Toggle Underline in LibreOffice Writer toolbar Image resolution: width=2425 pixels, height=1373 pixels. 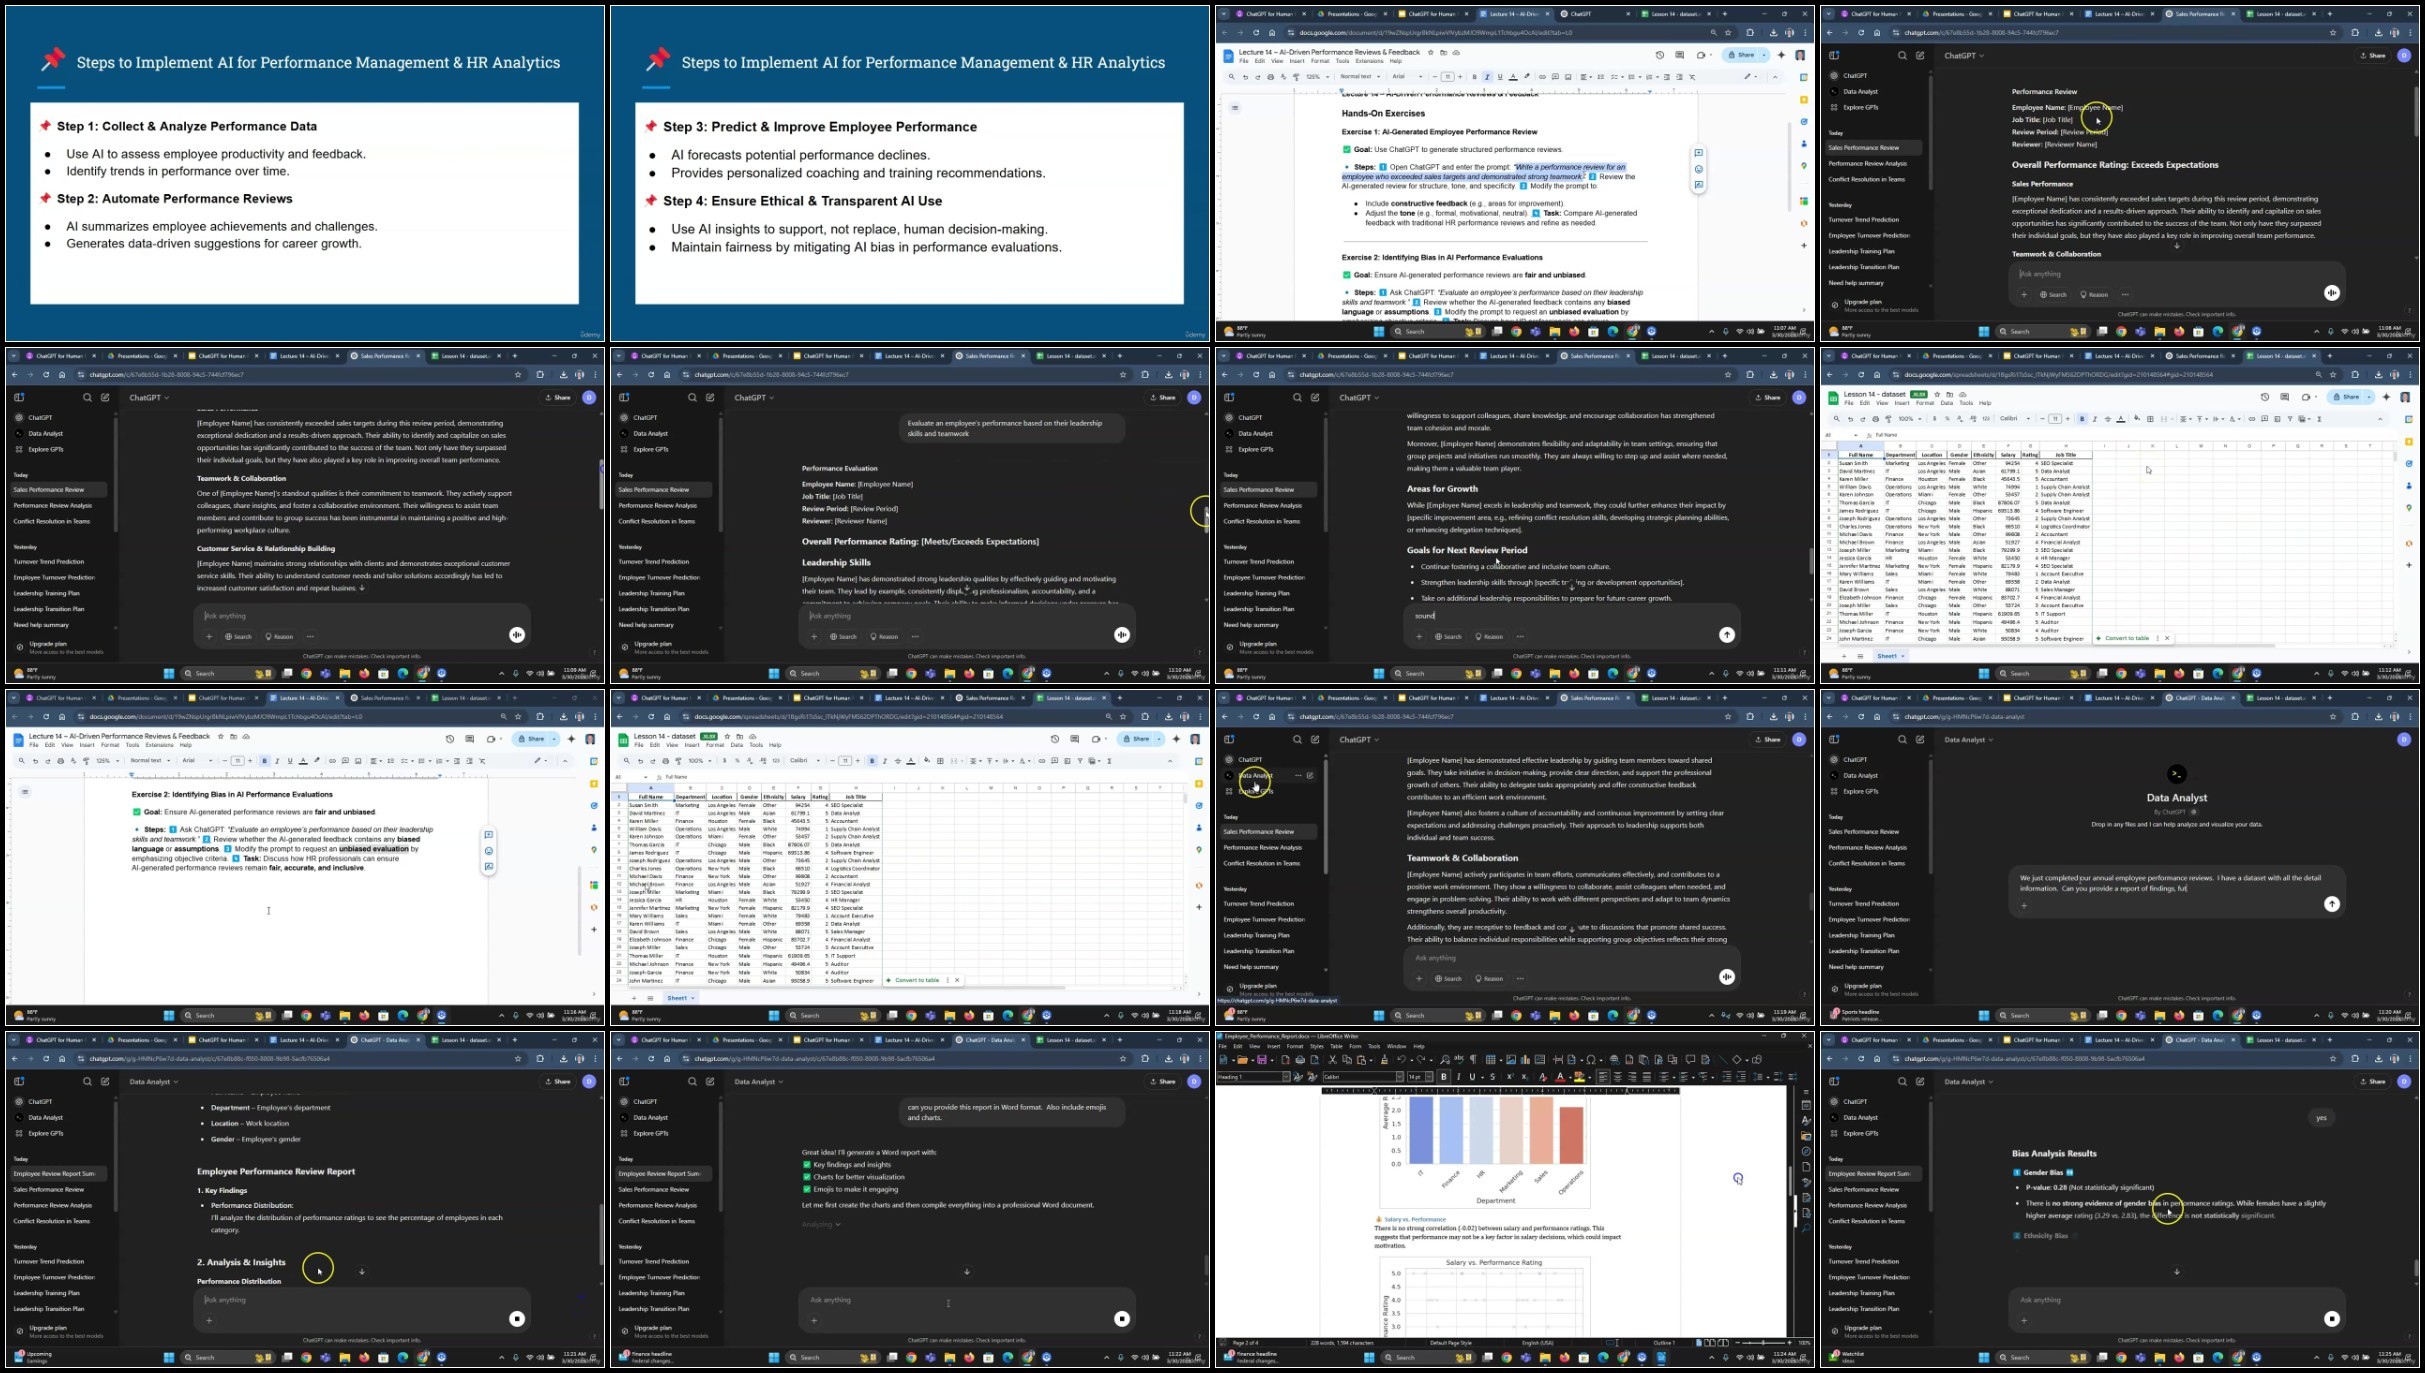click(1472, 1077)
